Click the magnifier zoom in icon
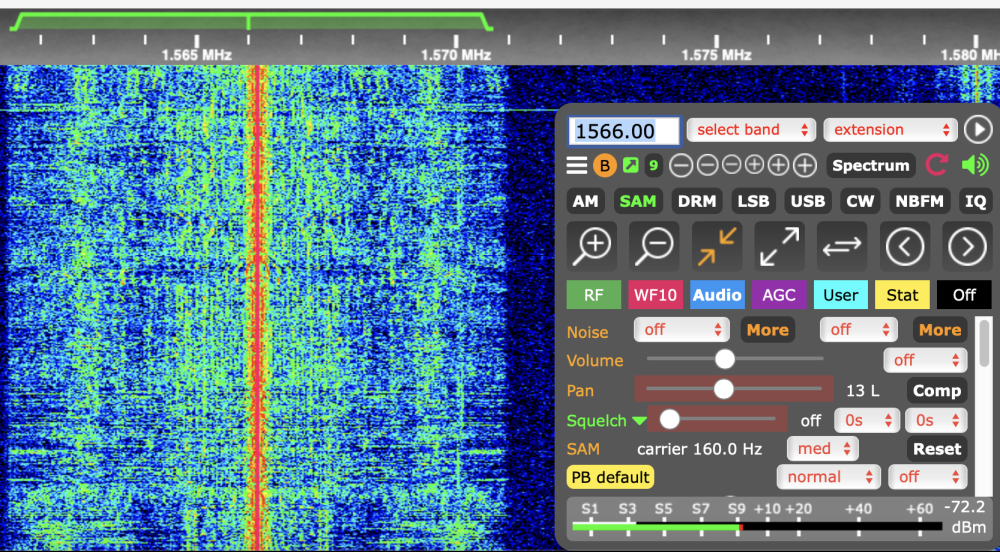Viewport: 1000px width, 552px height. click(592, 246)
